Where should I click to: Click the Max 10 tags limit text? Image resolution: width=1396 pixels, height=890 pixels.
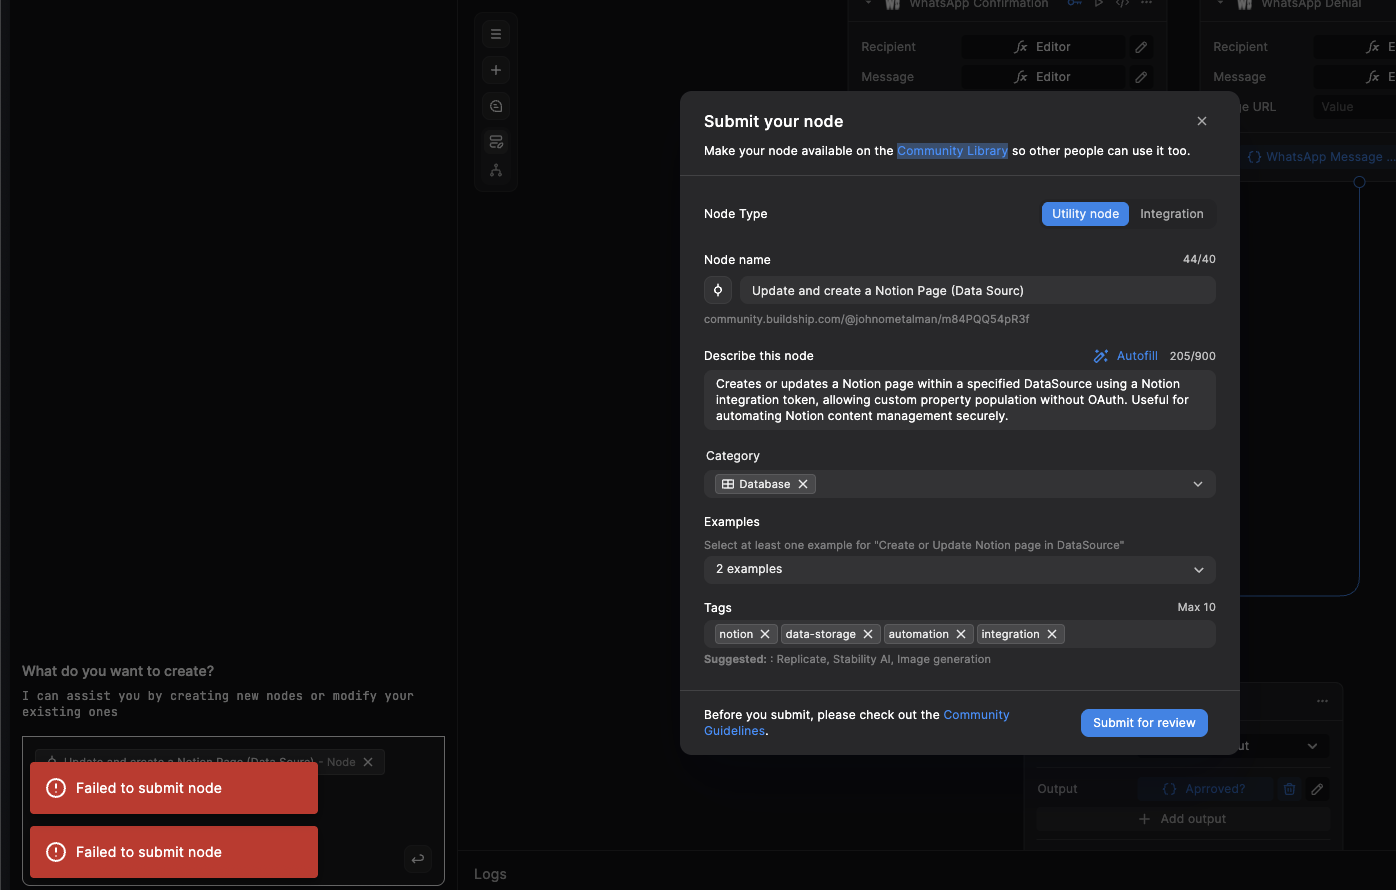(x=1197, y=607)
